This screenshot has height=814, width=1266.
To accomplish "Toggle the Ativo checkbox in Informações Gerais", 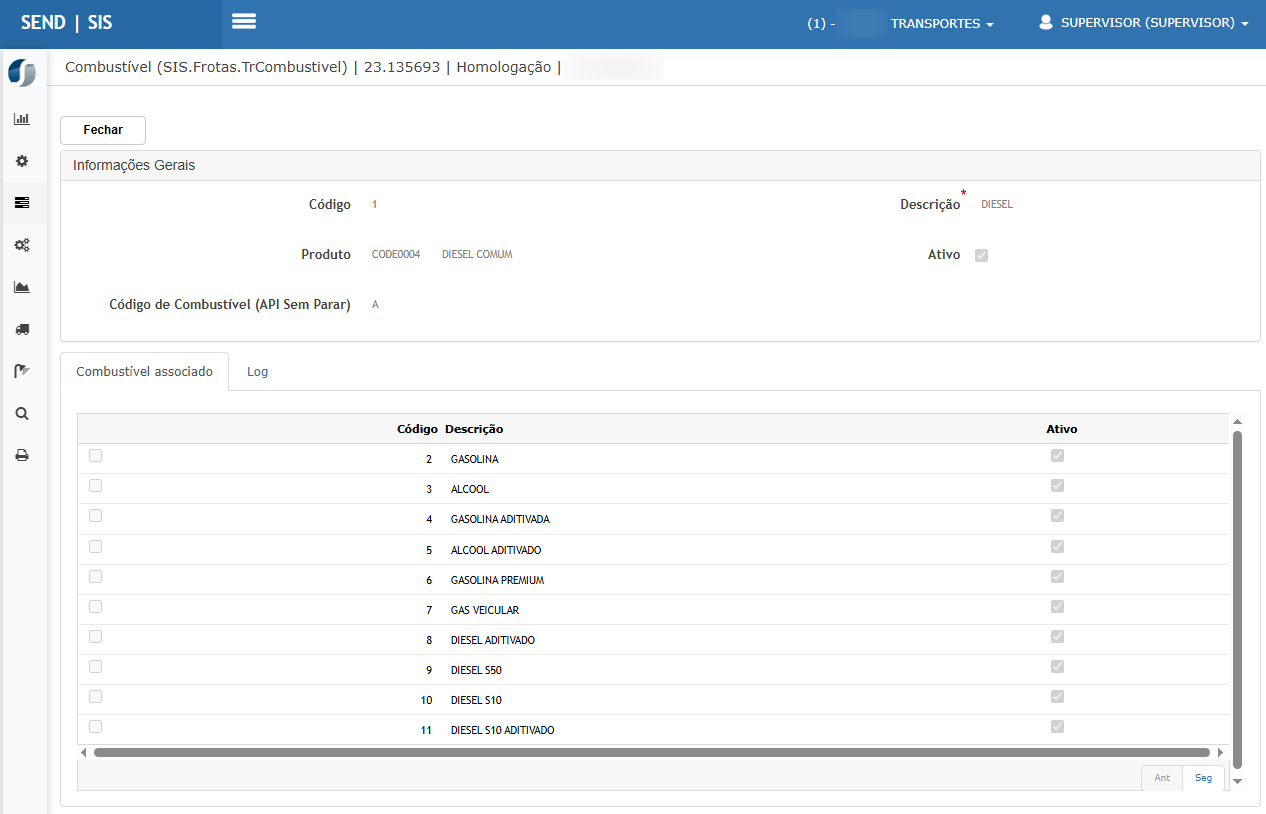I will 981,255.
